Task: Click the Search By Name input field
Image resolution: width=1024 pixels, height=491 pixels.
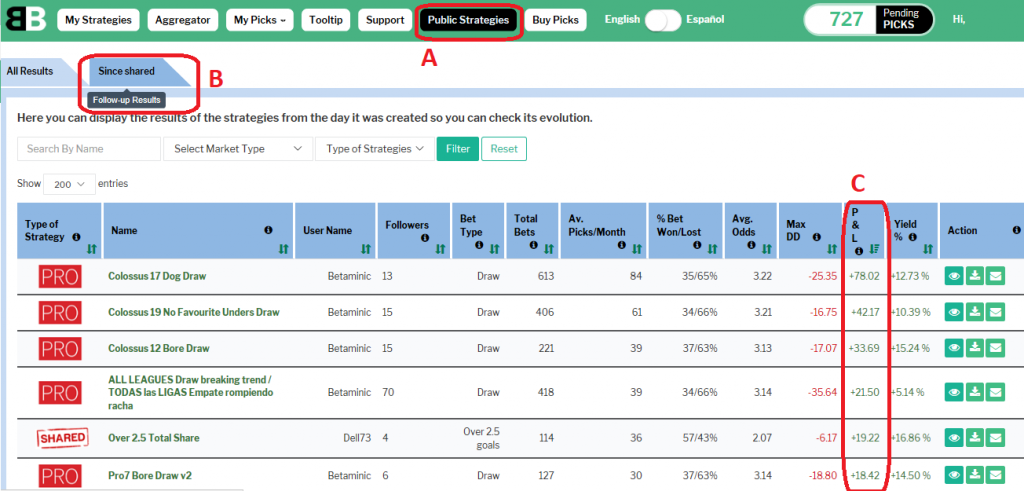Action: tap(89, 149)
